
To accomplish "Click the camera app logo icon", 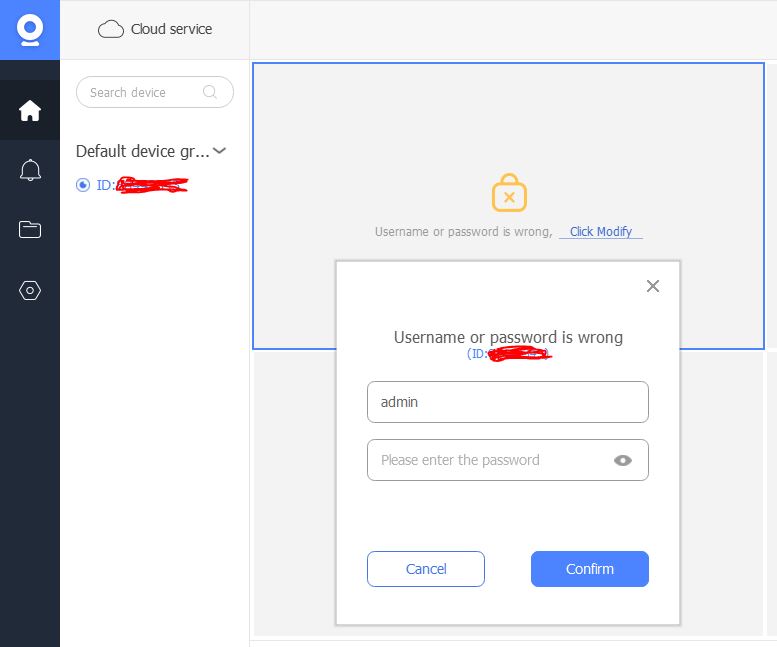I will tap(30, 29).
